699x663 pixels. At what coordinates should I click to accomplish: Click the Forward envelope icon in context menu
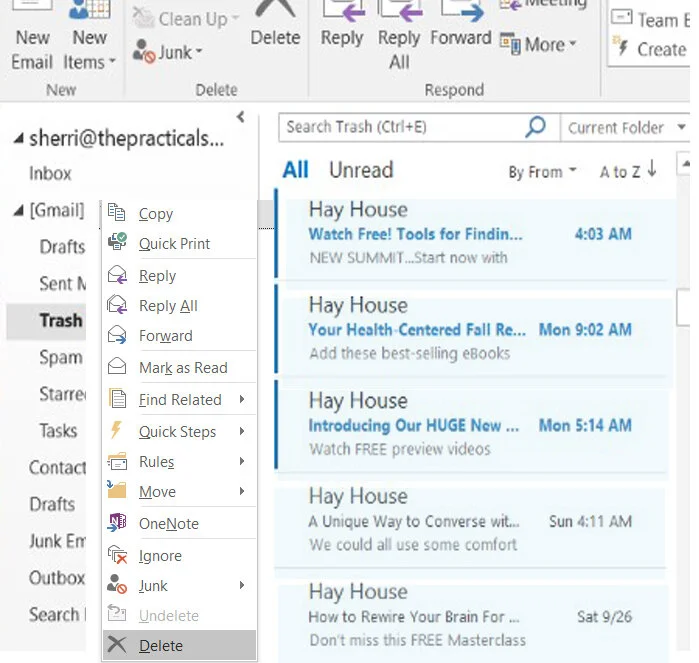click(x=117, y=334)
